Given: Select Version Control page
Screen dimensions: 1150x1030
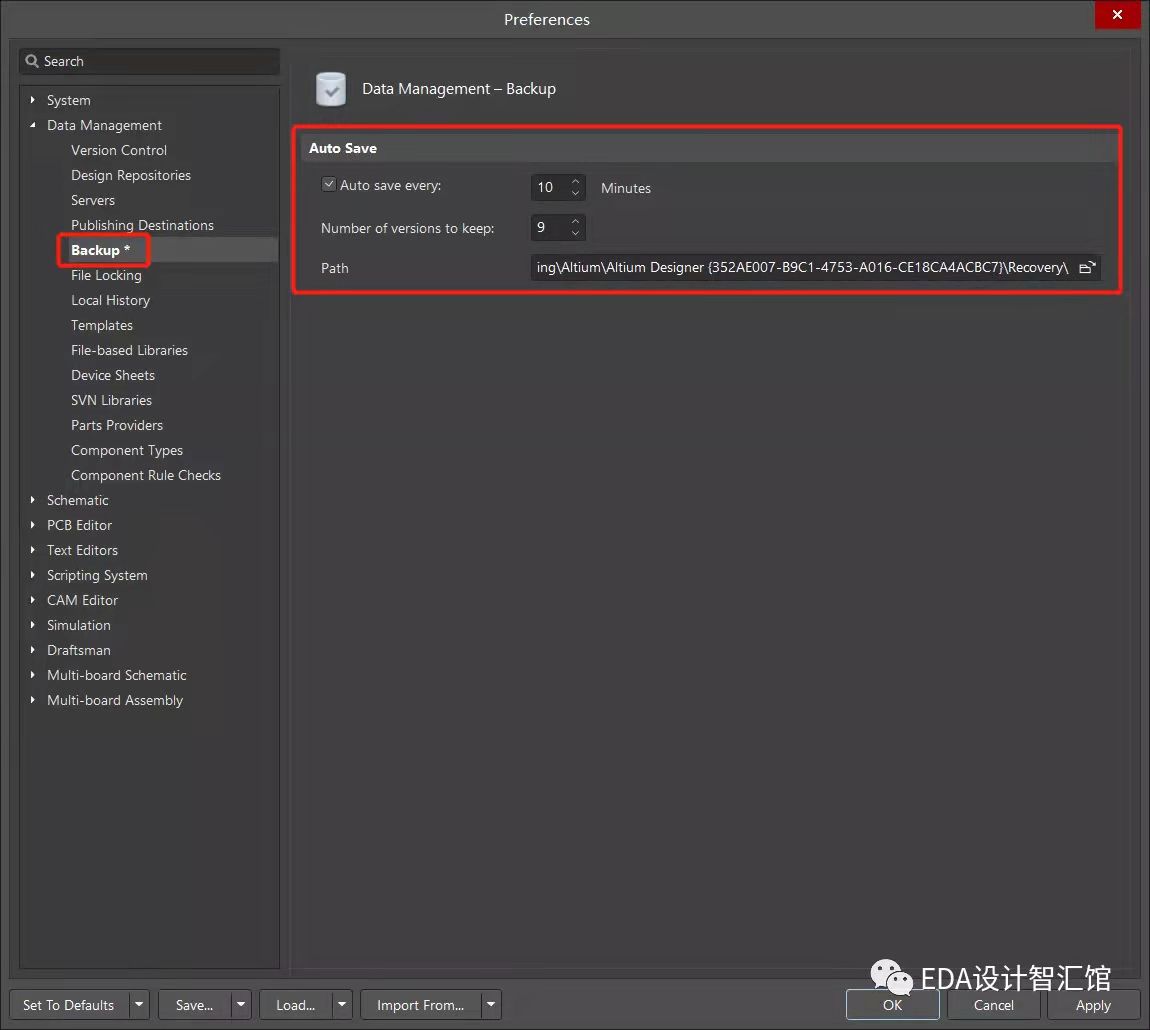Looking at the screenshot, I should coord(119,150).
